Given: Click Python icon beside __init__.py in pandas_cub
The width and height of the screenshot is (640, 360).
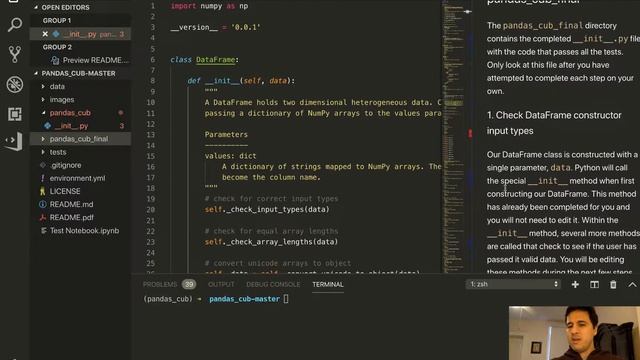Looking at the screenshot, I should 47,126.
